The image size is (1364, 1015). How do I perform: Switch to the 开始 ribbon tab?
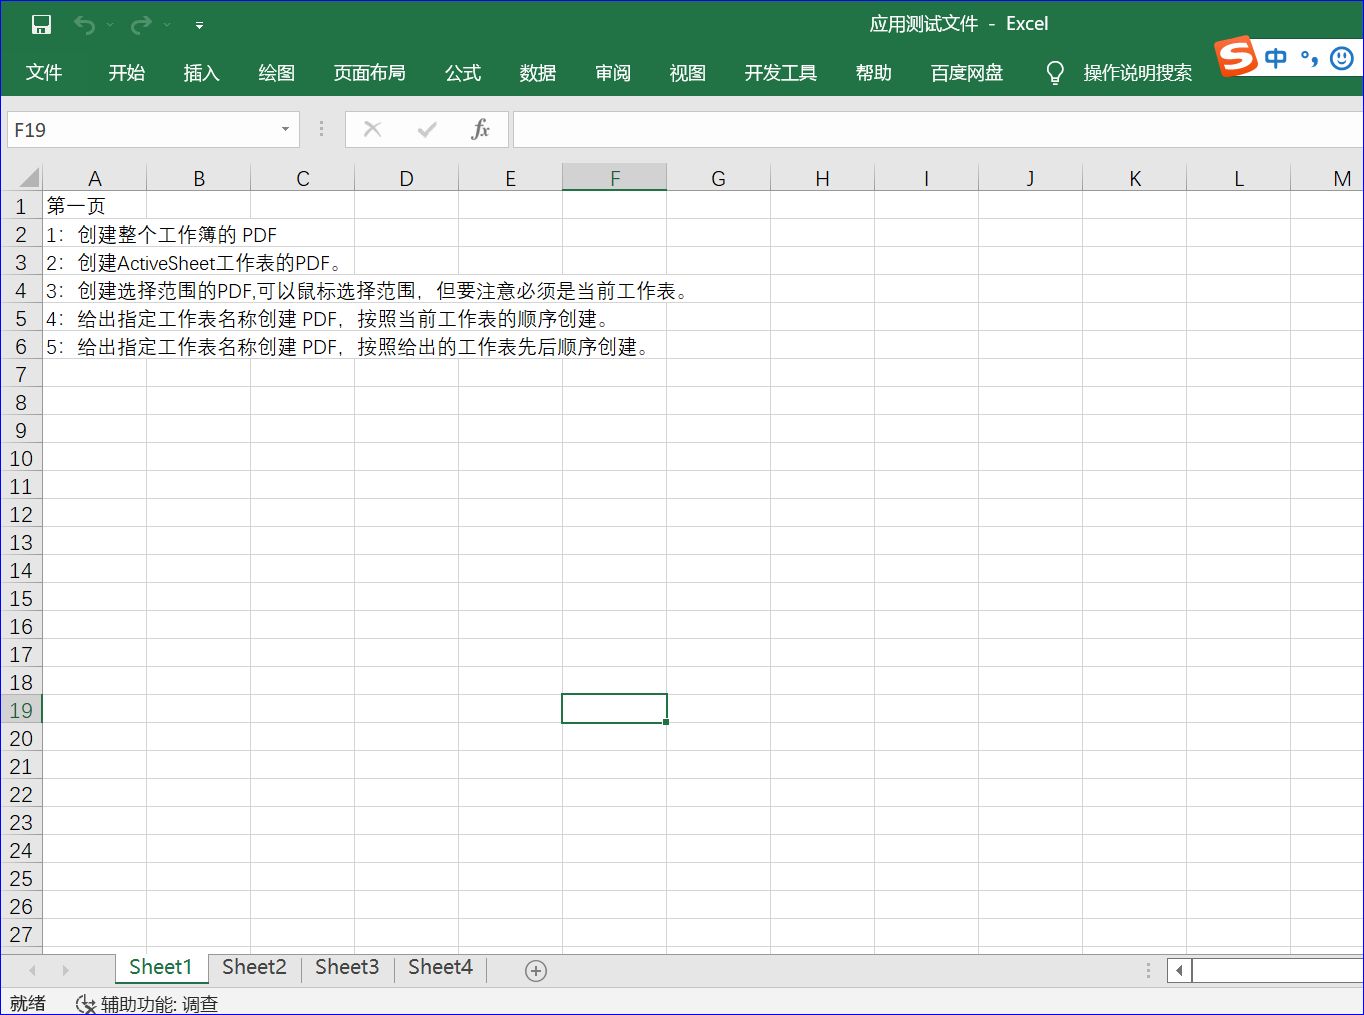coord(127,73)
